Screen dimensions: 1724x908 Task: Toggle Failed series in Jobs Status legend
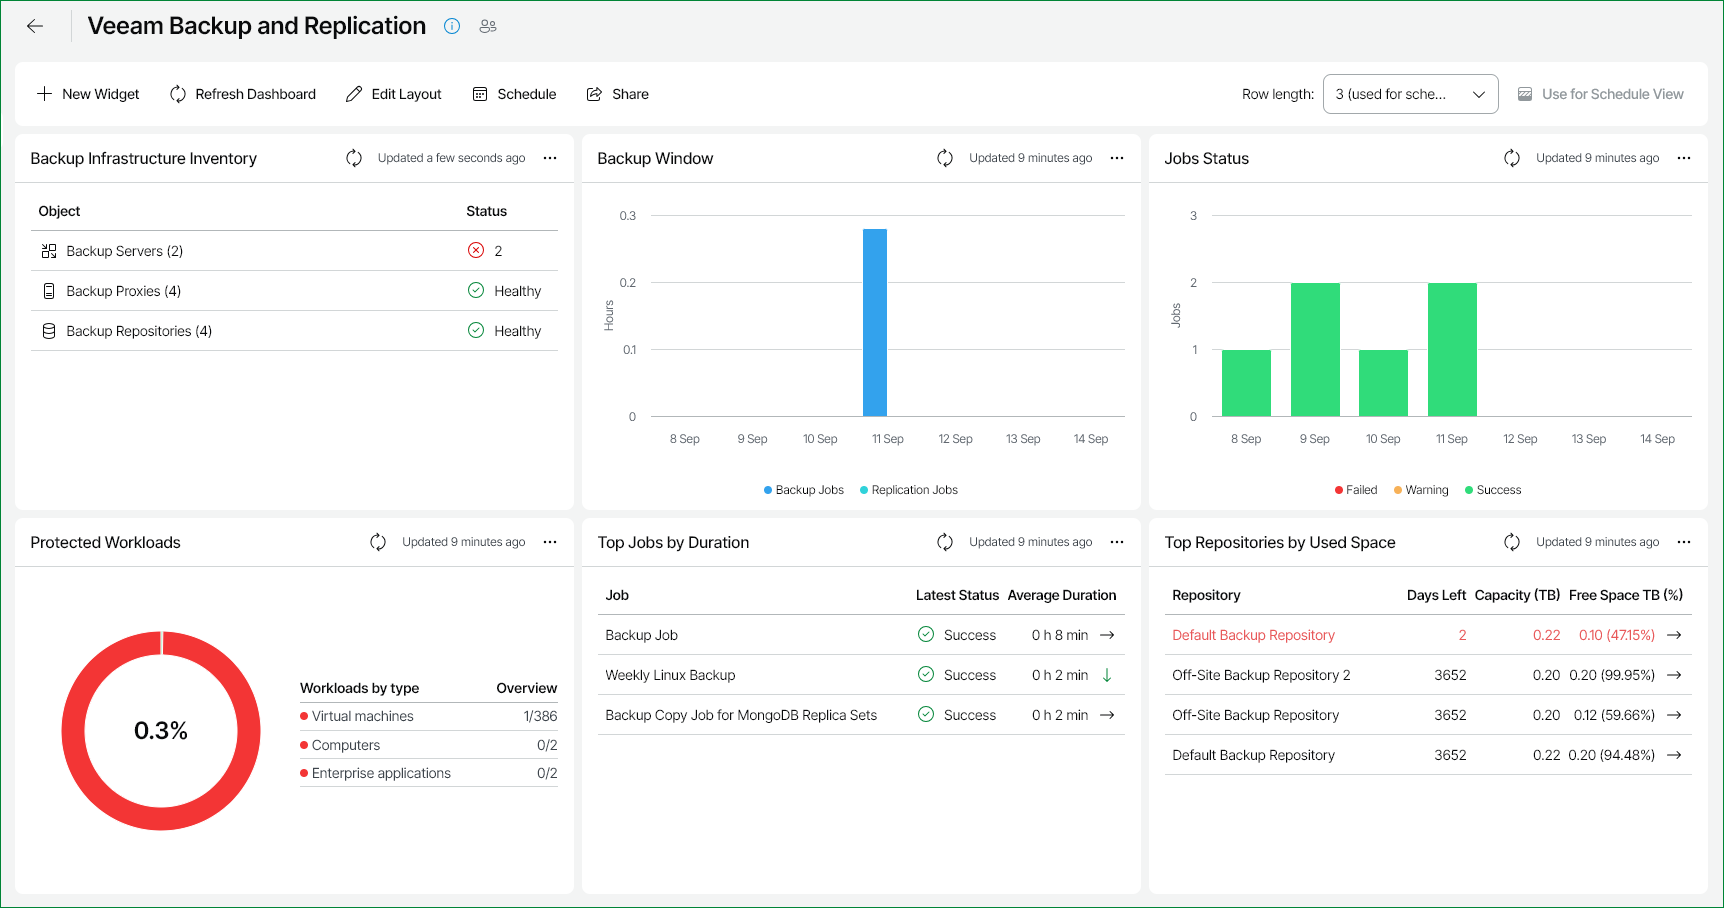(x=1356, y=490)
